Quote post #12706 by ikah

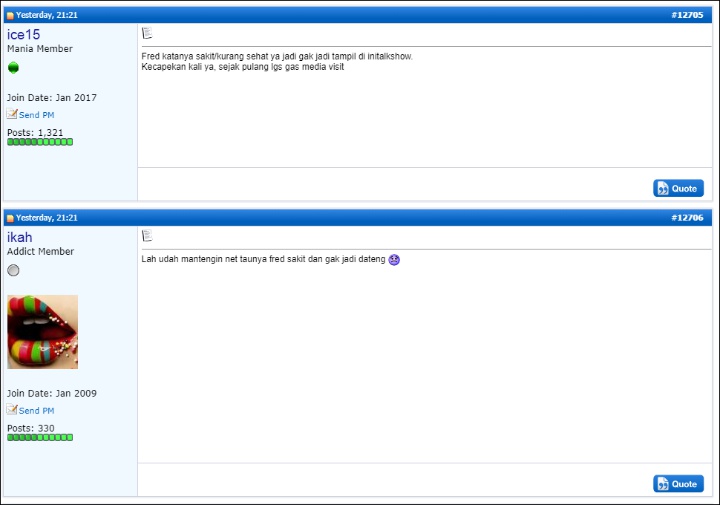[678, 484]
